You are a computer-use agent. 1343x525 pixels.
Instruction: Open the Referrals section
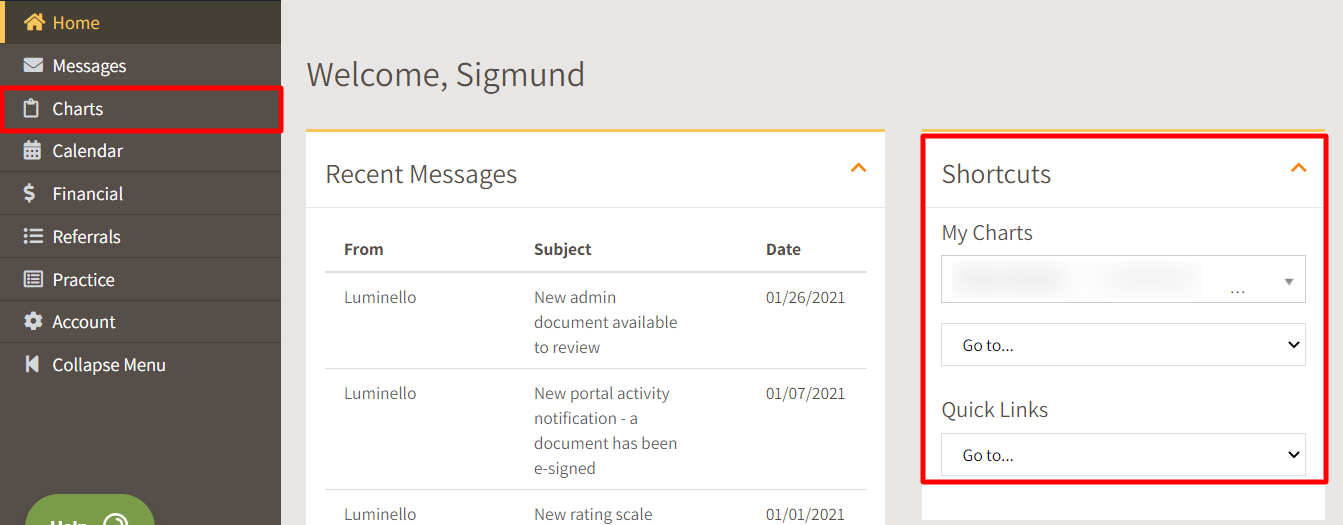point(140,237)
